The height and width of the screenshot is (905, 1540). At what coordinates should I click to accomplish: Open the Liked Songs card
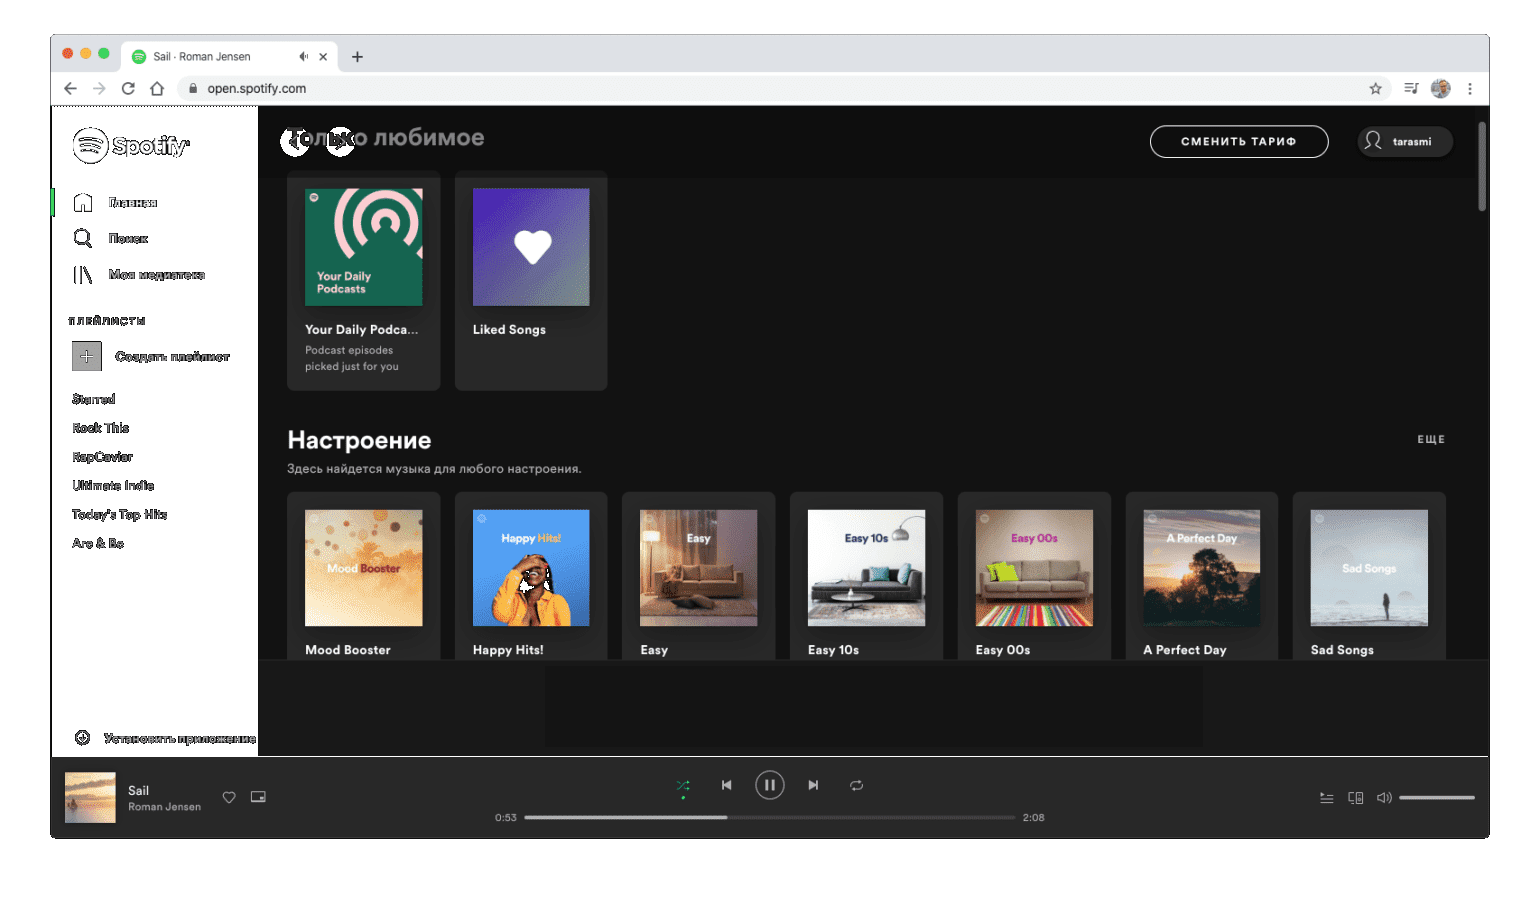point(531,280)
